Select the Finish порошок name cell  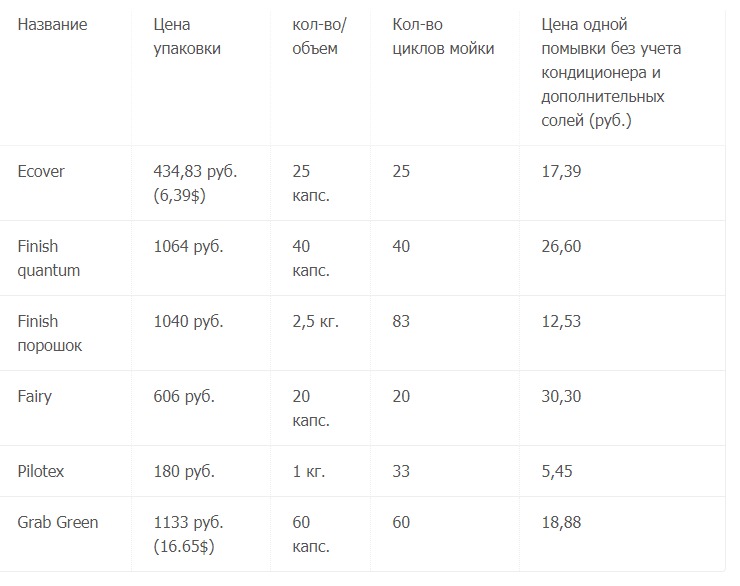(x=50, y=333)
